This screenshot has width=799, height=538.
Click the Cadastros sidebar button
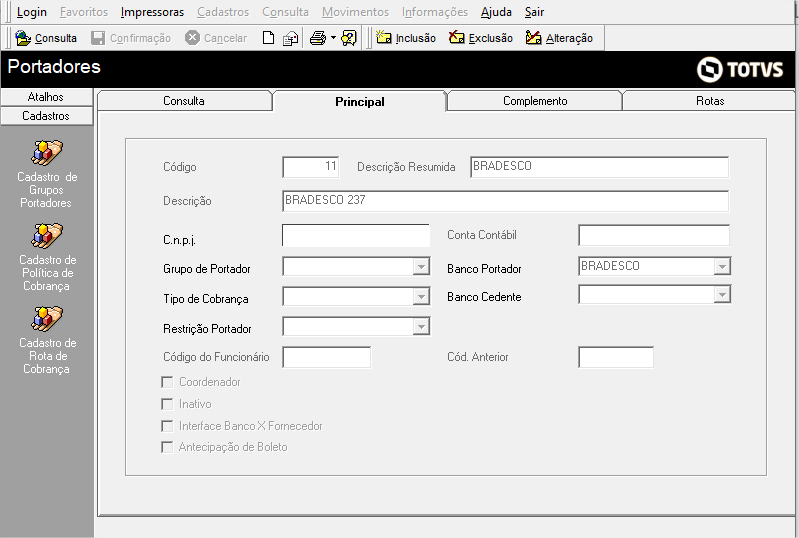click(x=46, y=116)
